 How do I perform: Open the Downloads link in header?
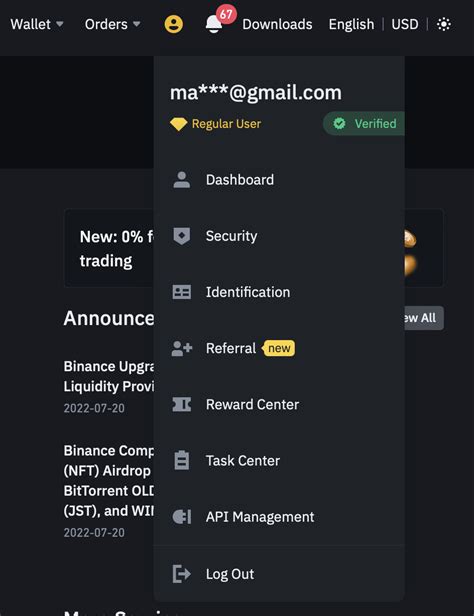[x=277, y=24]
